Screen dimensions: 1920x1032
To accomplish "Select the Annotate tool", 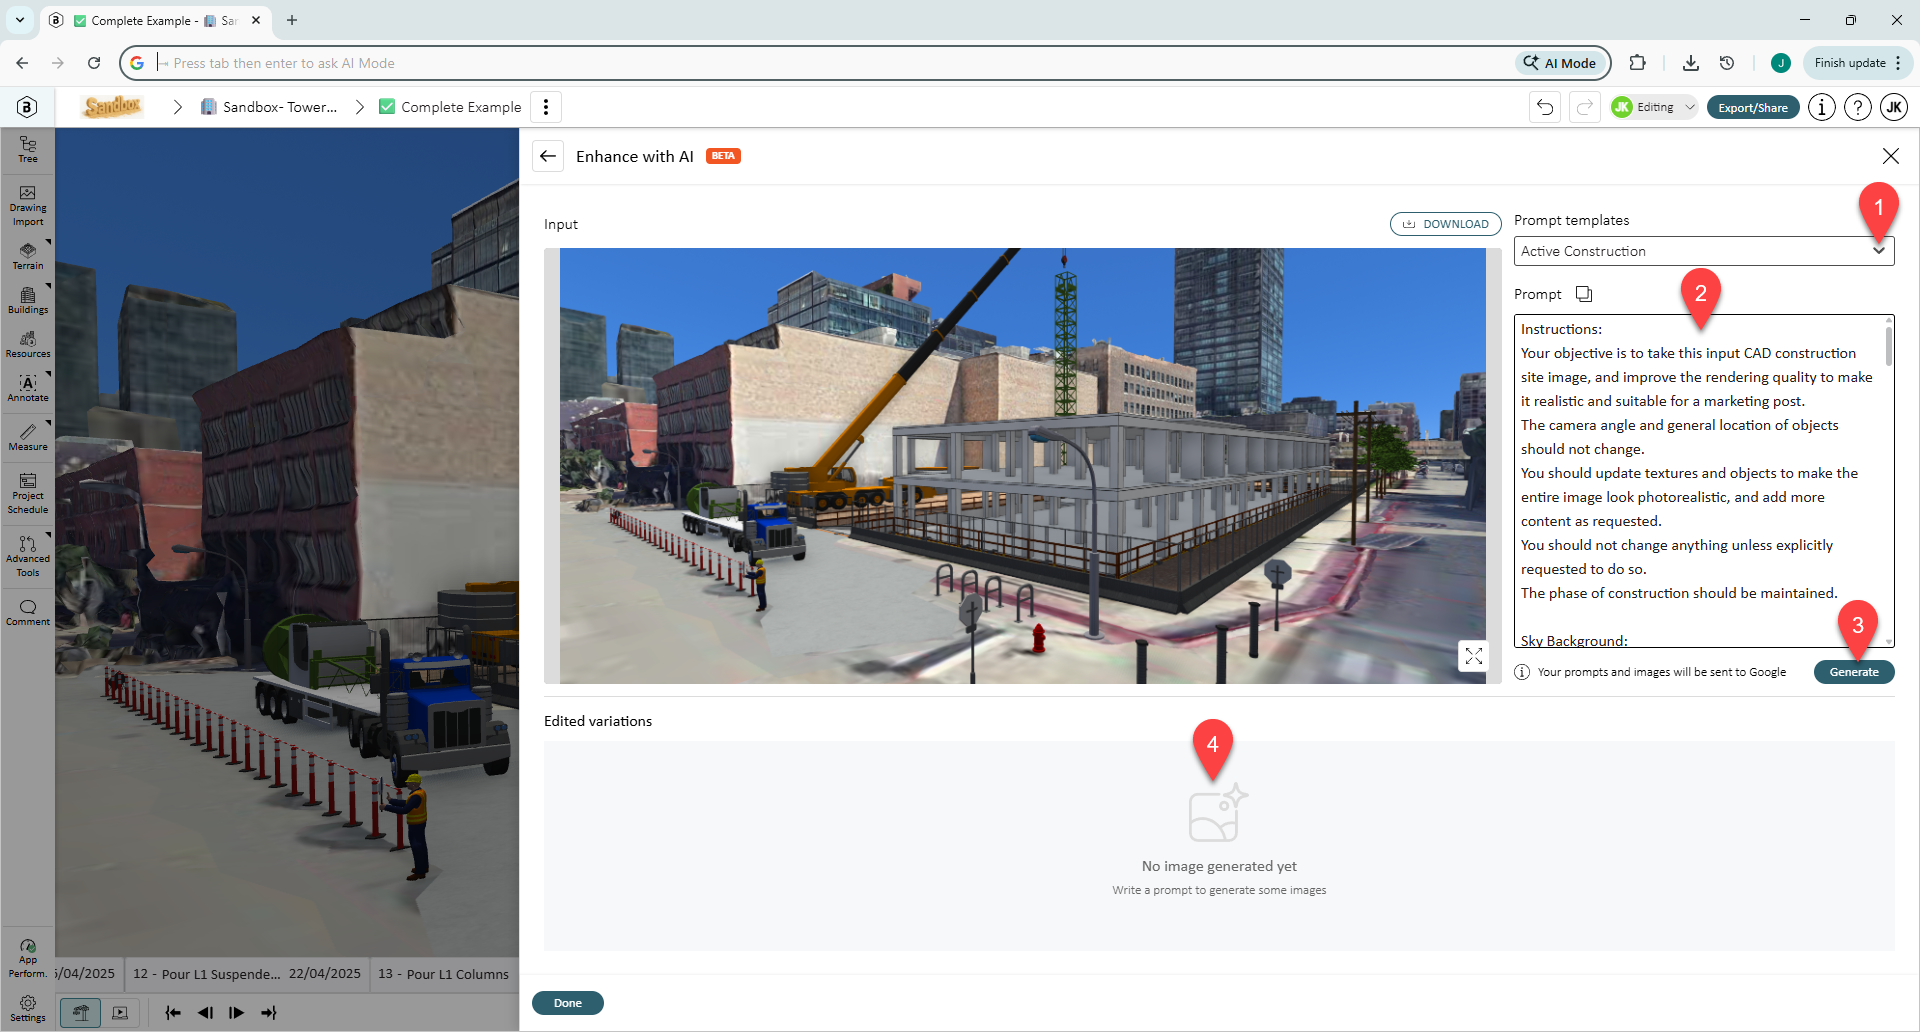I will [x=28, y=388].
